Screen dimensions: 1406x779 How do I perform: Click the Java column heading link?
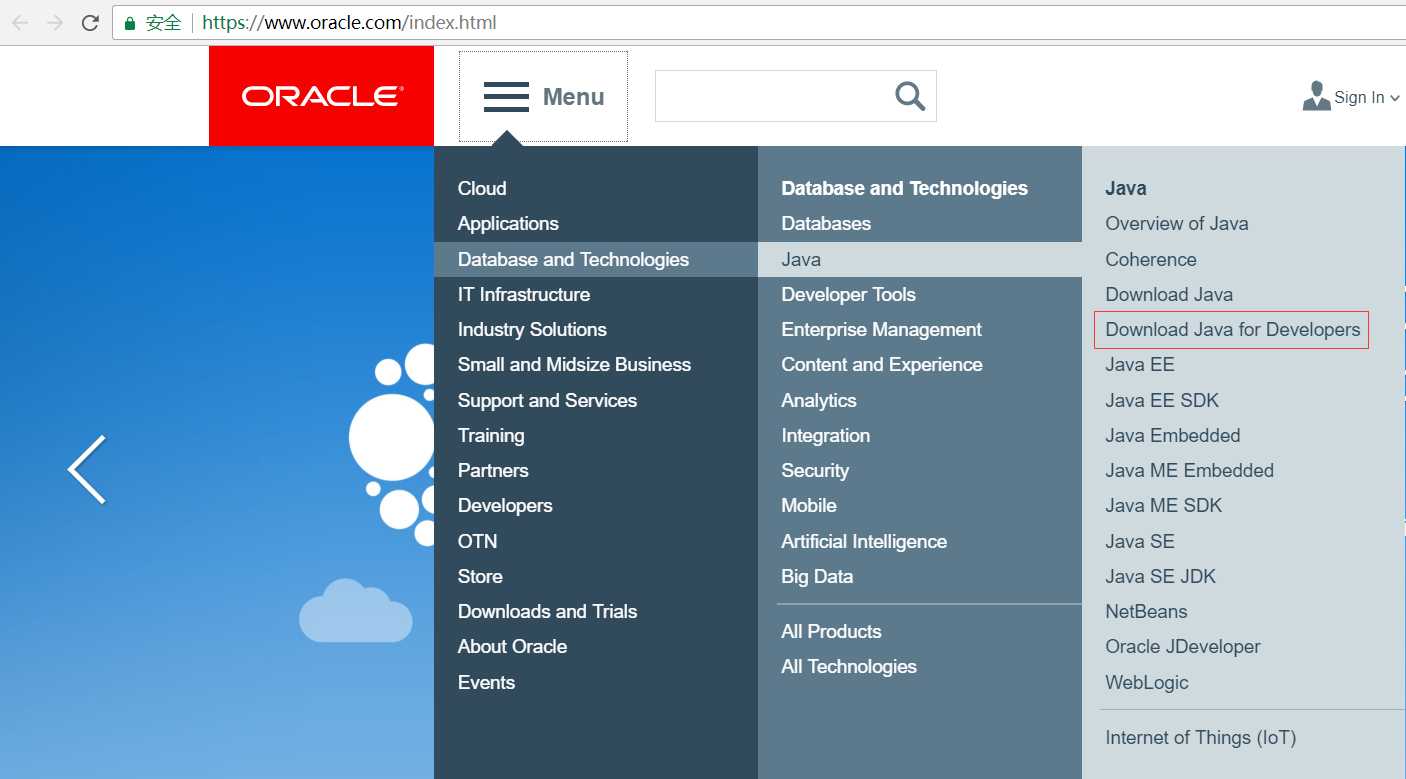point(1125,188)
